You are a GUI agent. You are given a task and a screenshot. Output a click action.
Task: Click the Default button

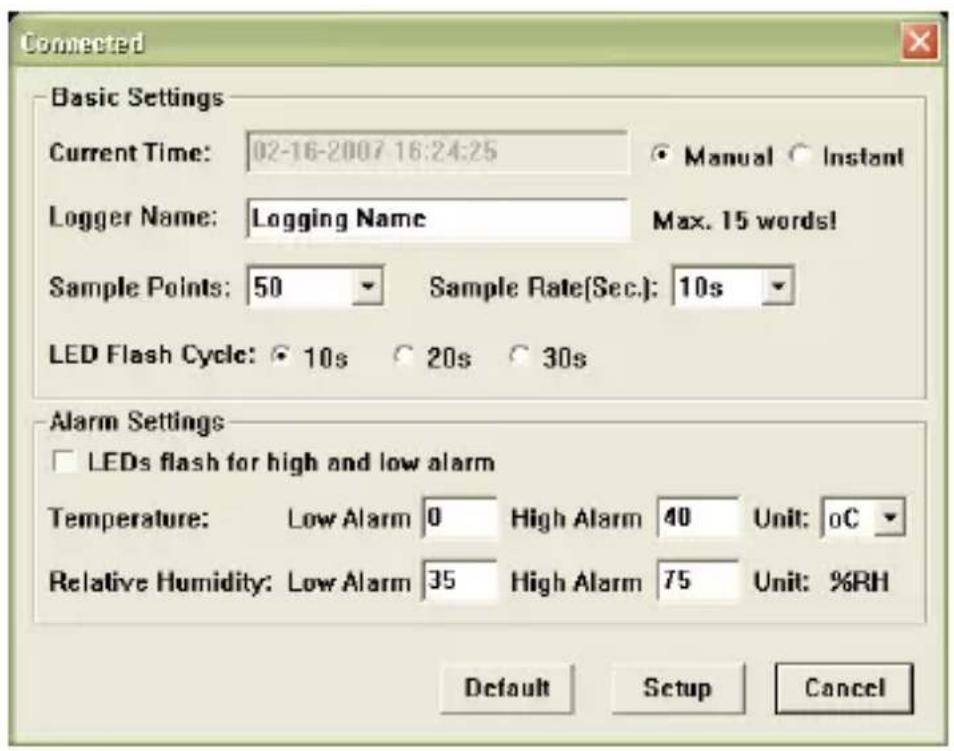coord(507,688)
